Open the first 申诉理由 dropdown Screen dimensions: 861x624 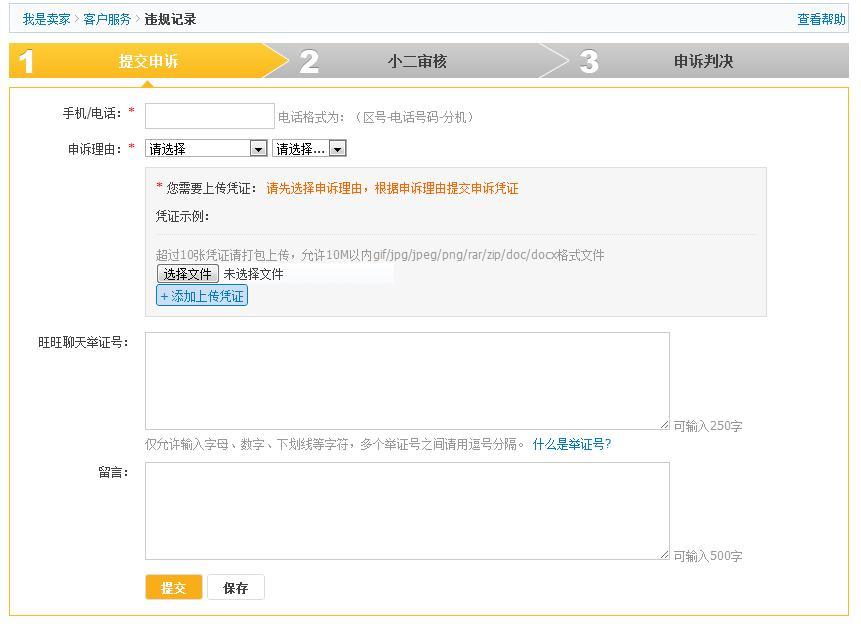coord(207,149)
